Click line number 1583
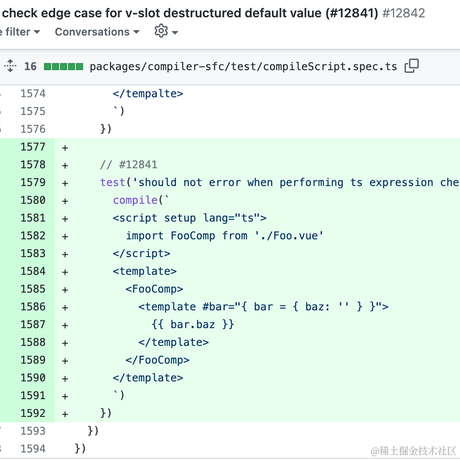Viewport: 460px width, 460px height. [33, 253]
